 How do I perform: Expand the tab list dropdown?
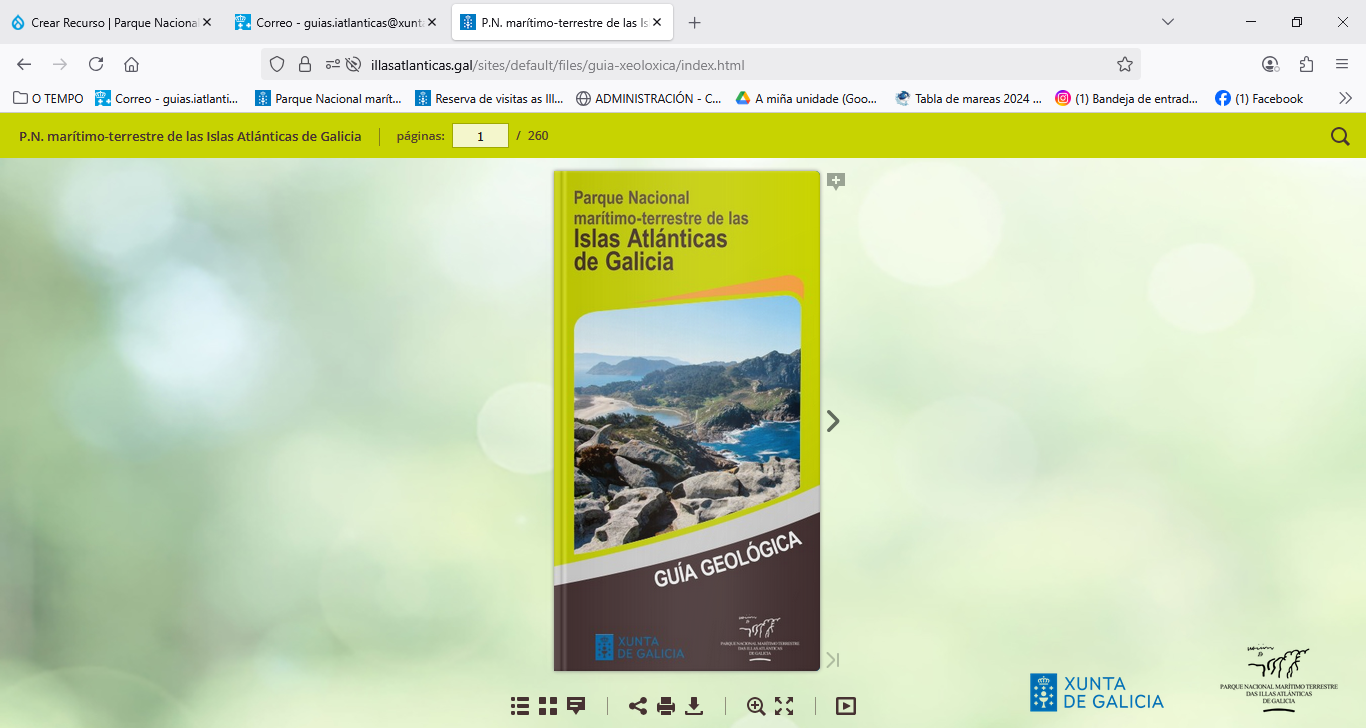click(x=1168, y=21)
